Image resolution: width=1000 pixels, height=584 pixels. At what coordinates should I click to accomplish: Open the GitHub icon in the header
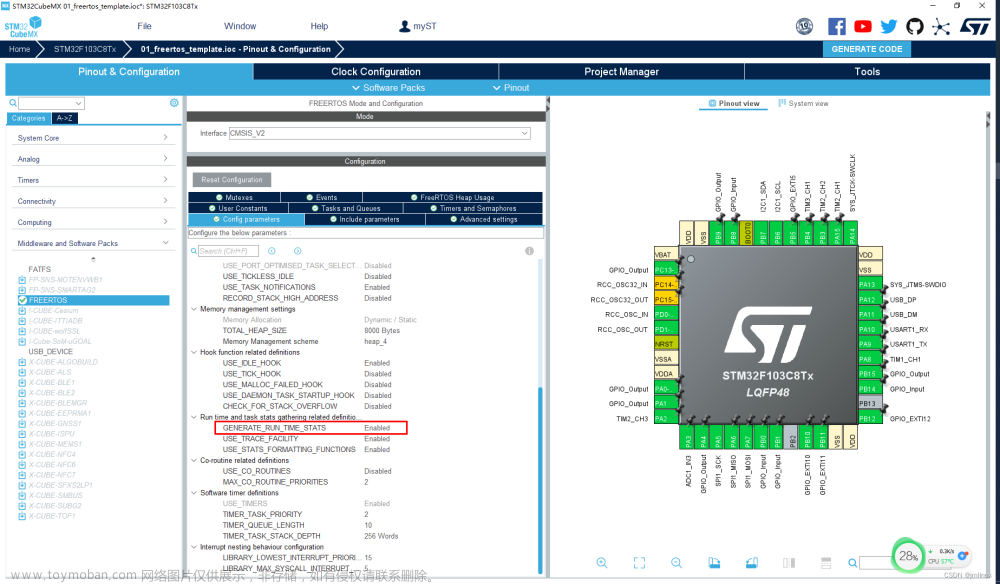pyautogui.click(x=915, y=26)
